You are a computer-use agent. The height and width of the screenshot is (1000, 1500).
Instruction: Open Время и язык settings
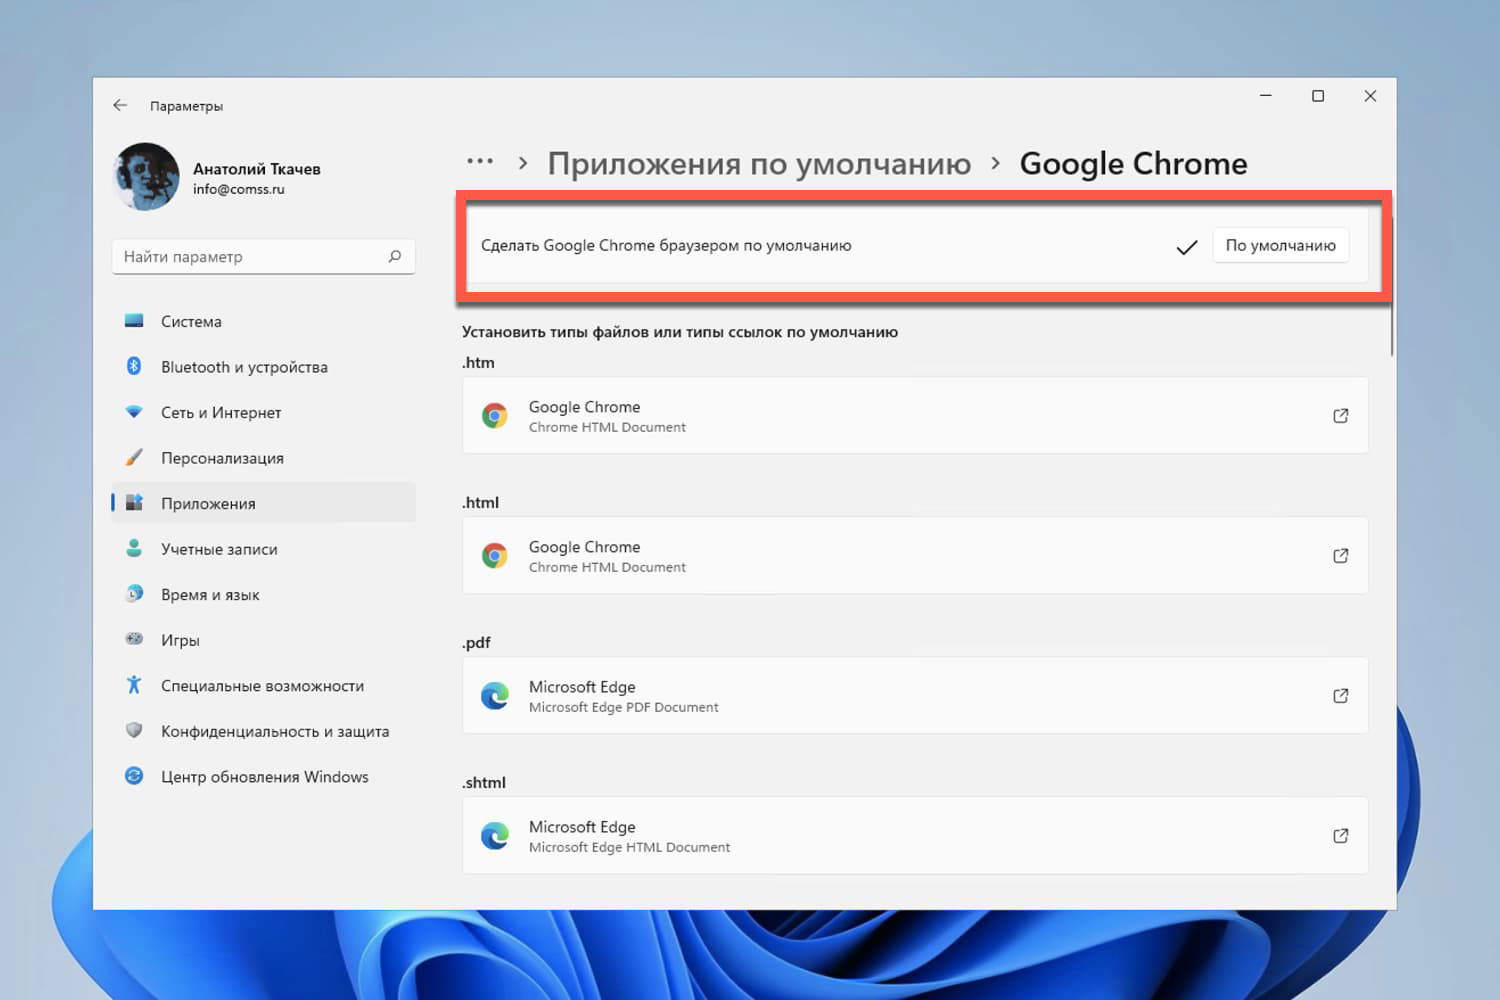tap(264, 594)
